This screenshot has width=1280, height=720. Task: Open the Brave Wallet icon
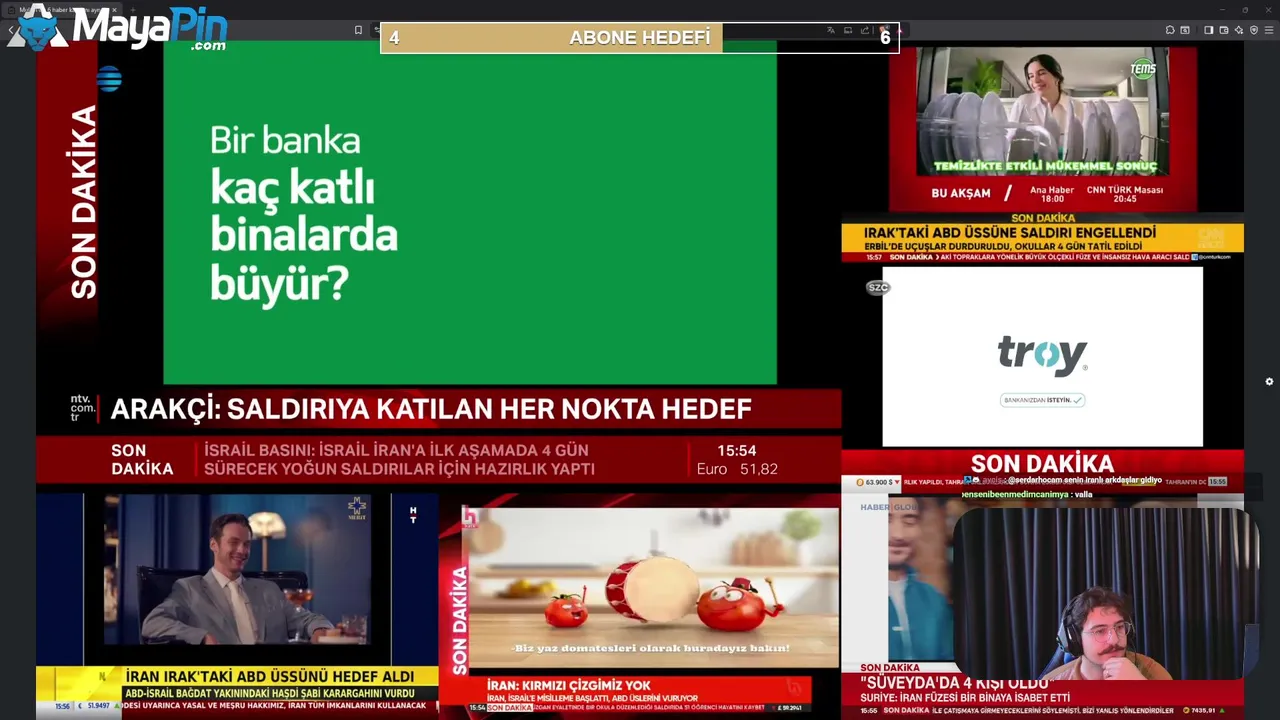click(1224, 30)
